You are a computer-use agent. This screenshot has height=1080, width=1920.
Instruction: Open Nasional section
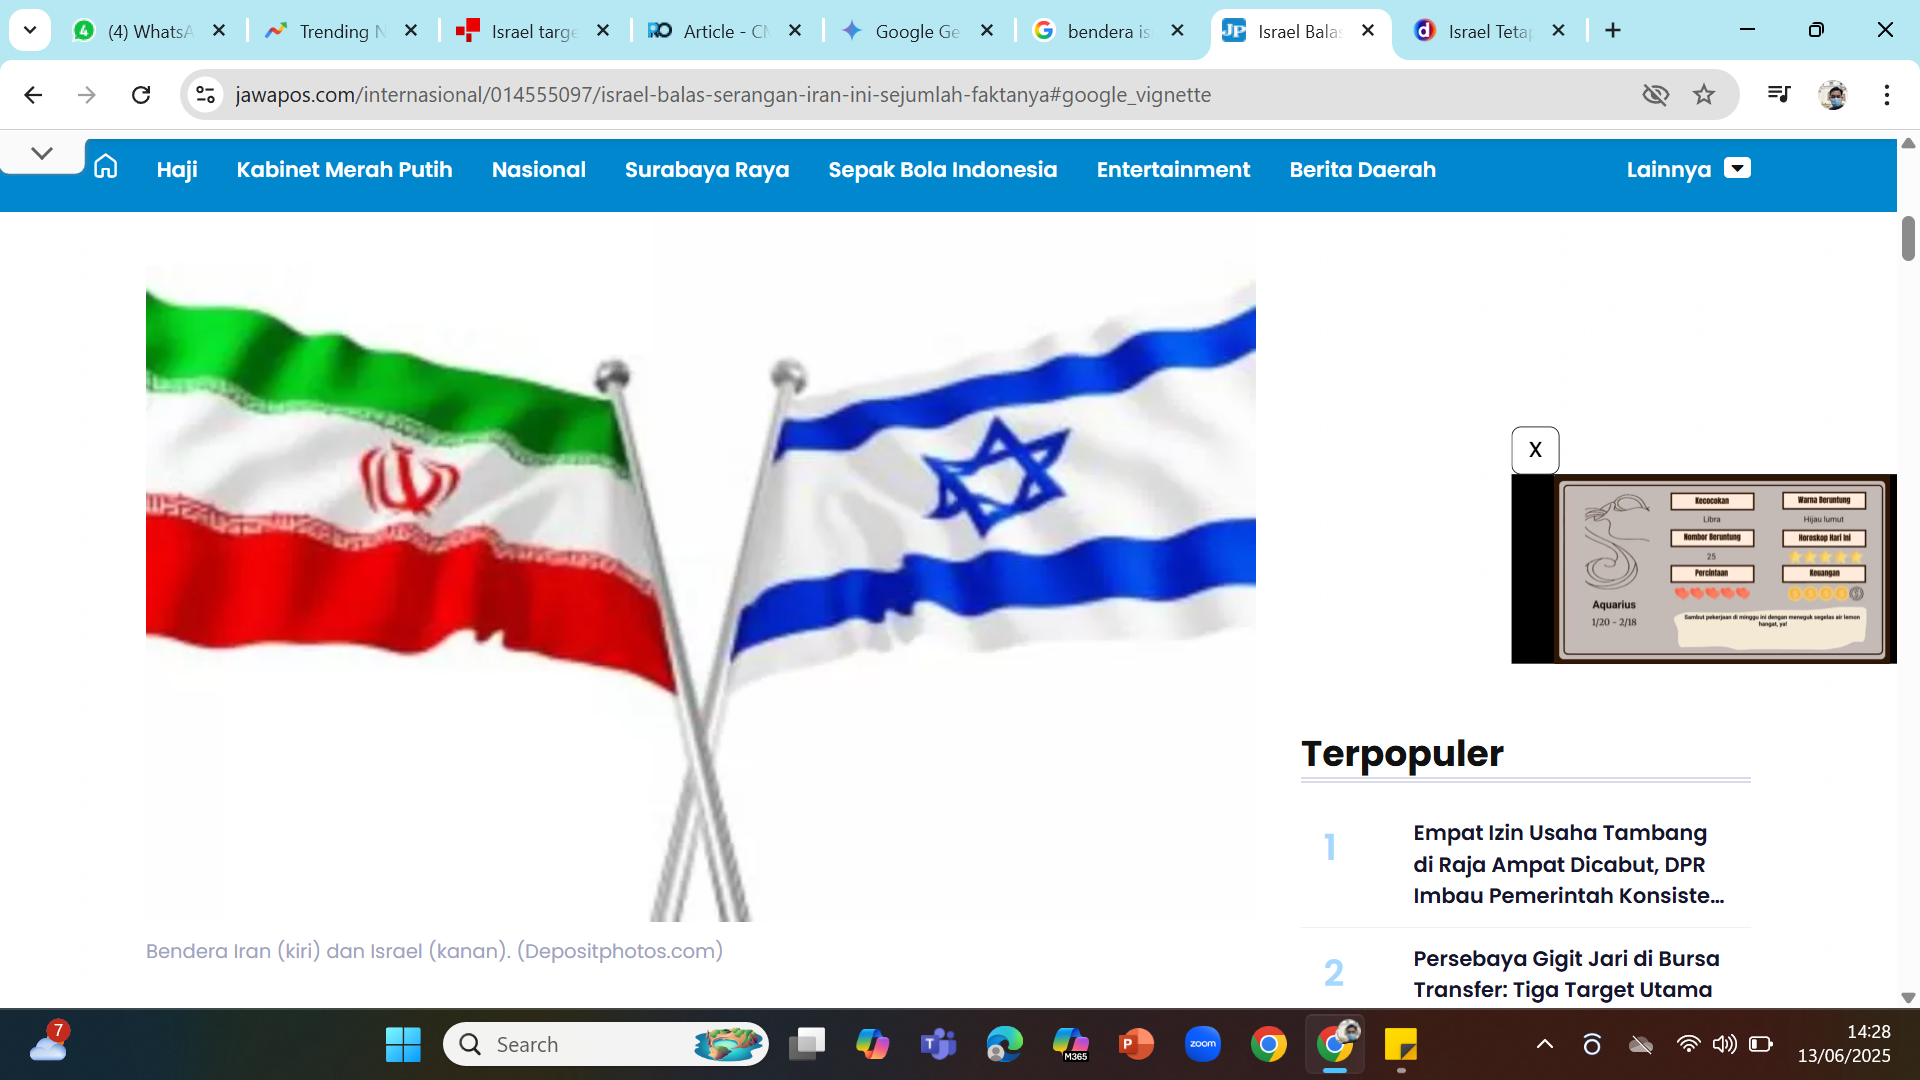539,169
